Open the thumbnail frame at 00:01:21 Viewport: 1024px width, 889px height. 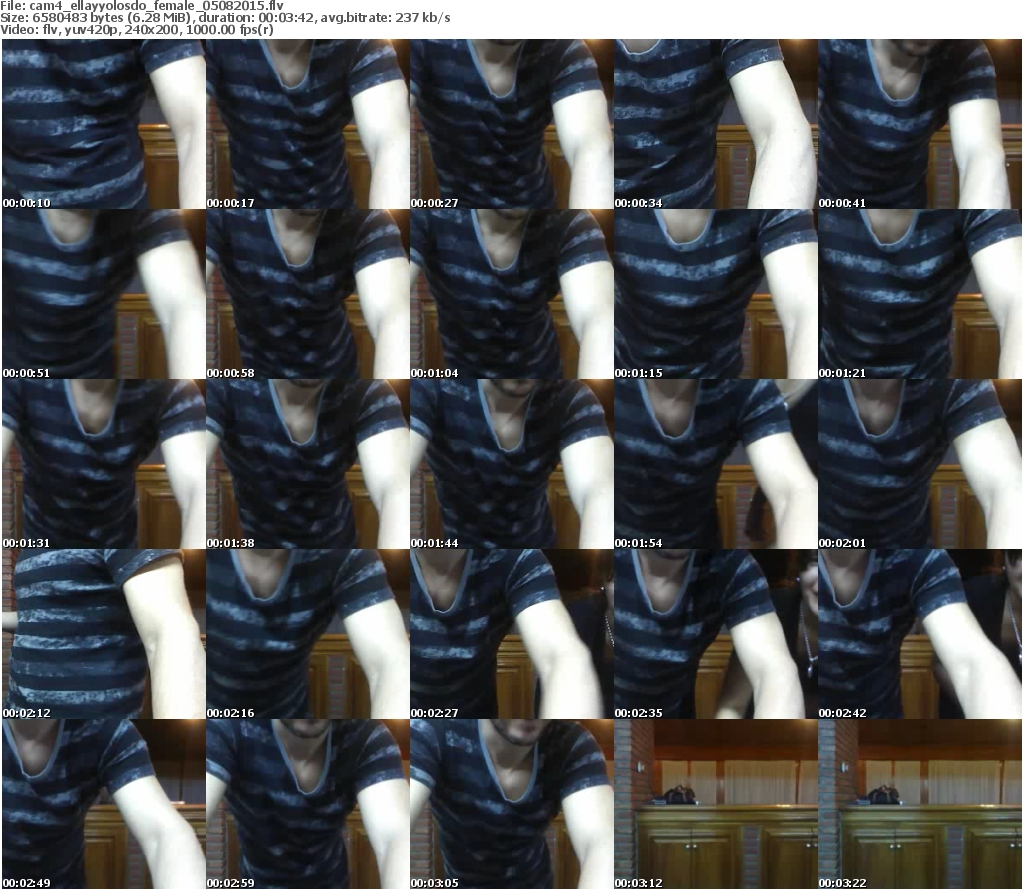[x=920, y=294]
